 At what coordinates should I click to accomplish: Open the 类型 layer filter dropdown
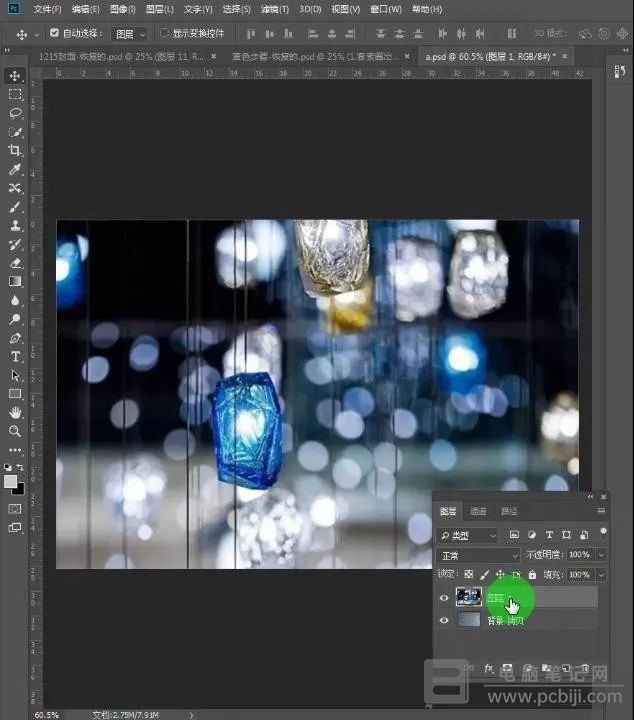tap(467, 535)
